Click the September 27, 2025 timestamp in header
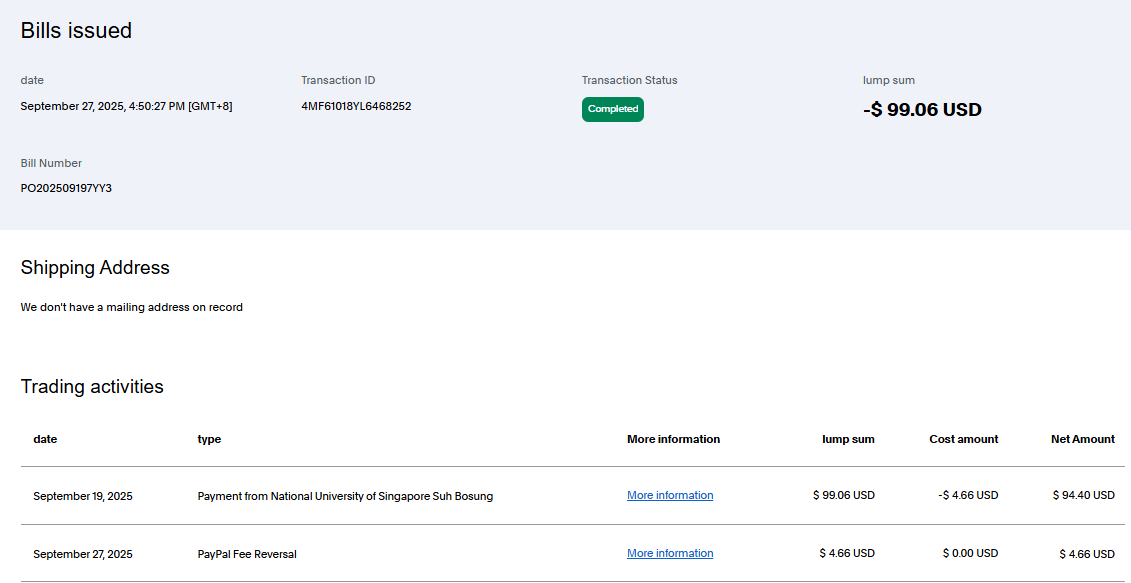The width and height of the screenshot is (1131, 583). pyautogui.click(x=126, y=106)
